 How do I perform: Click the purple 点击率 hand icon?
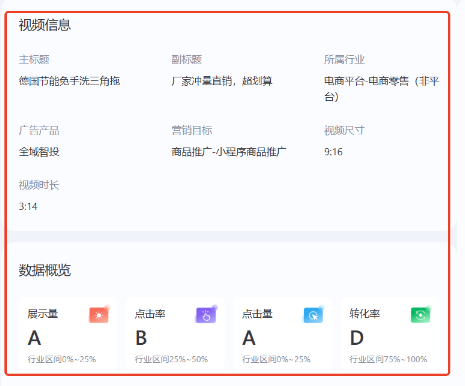[x=206, y=315]
